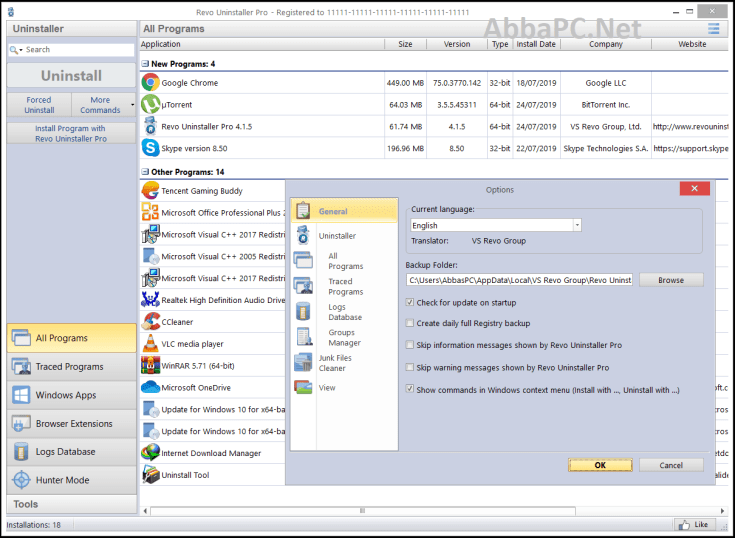Enable Create daily full Registry backup

410,323
